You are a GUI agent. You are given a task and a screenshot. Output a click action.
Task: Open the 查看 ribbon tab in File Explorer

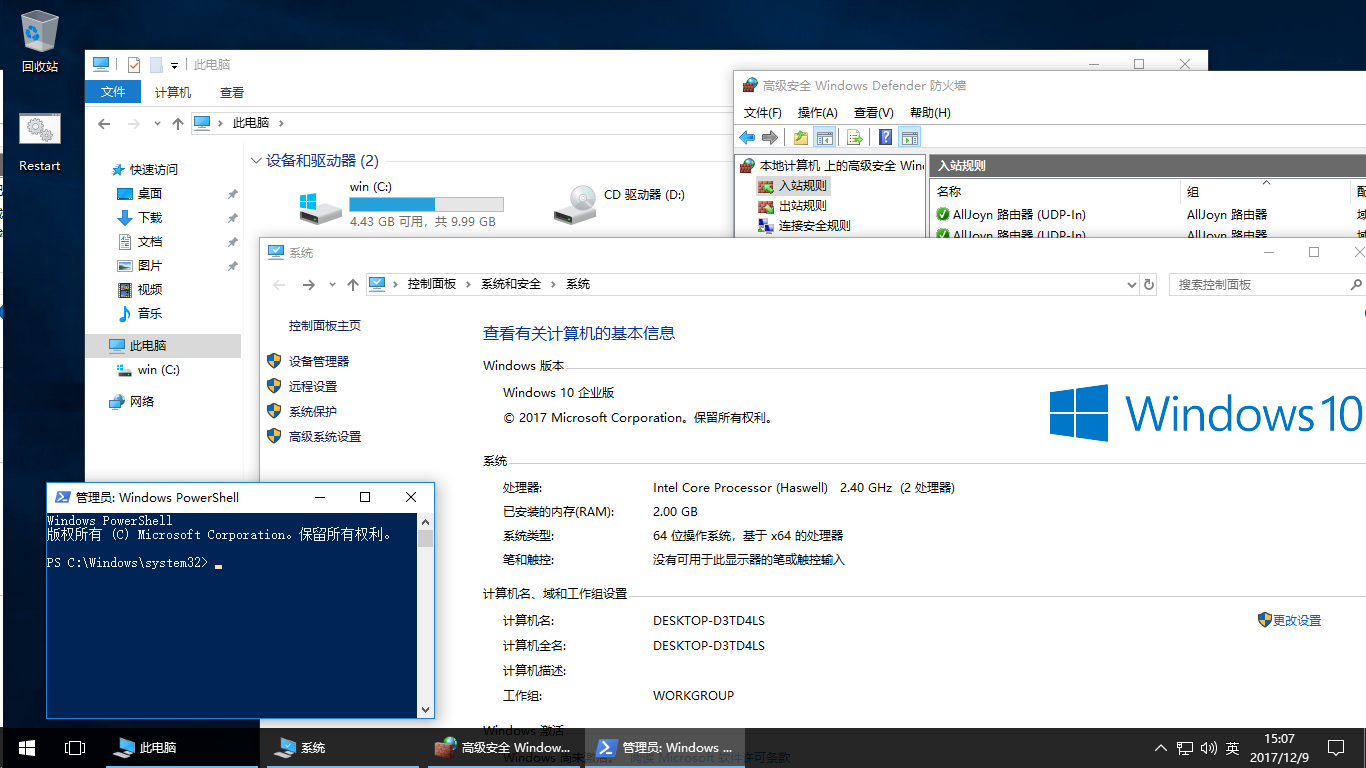[x=232, y=92]
